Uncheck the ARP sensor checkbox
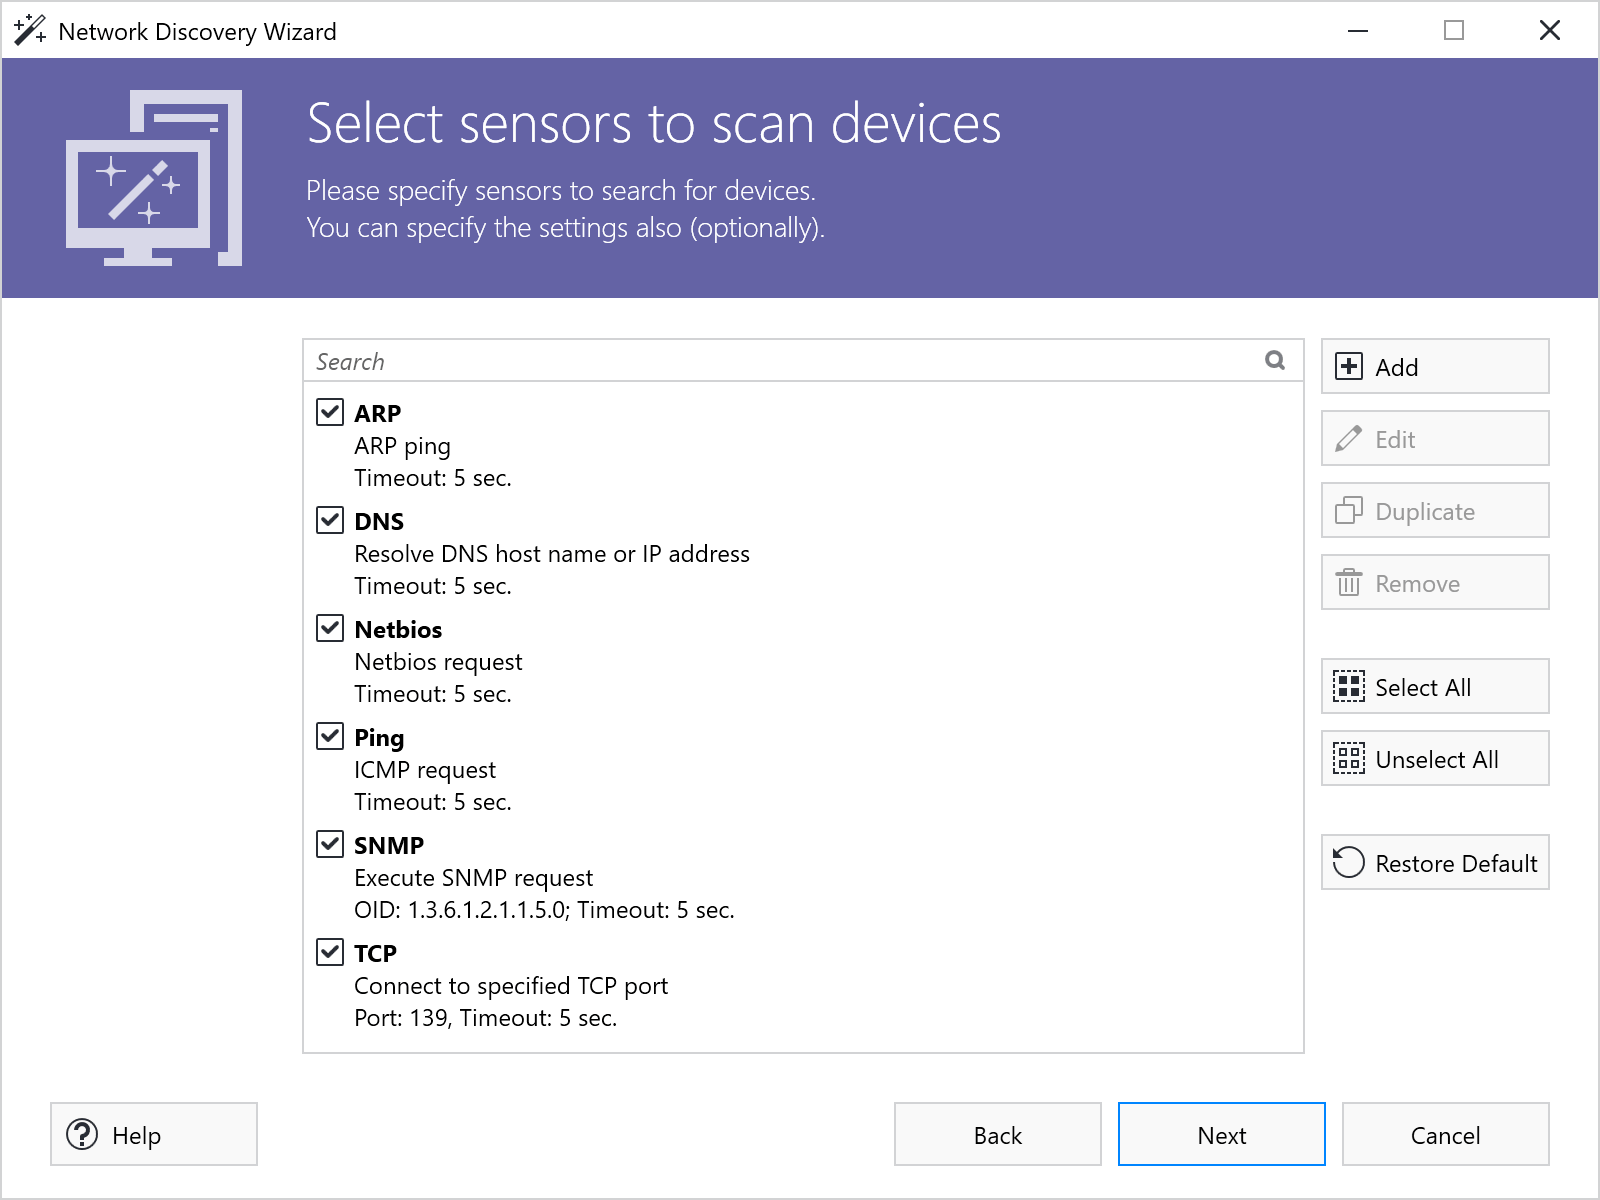This screenshot has width=1600, height=1200. pyautogui.click(x=330, y=411)
